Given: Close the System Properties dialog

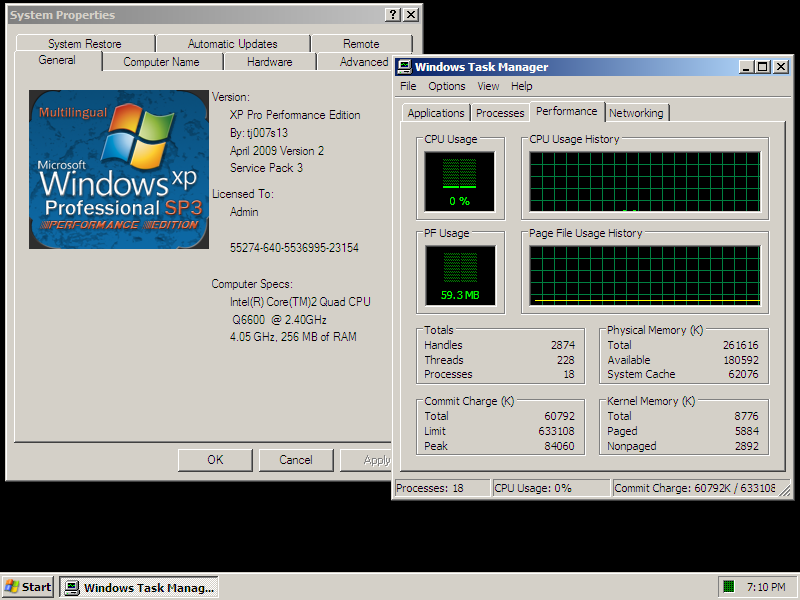Looking at the screenshot, I should (411, 15).
